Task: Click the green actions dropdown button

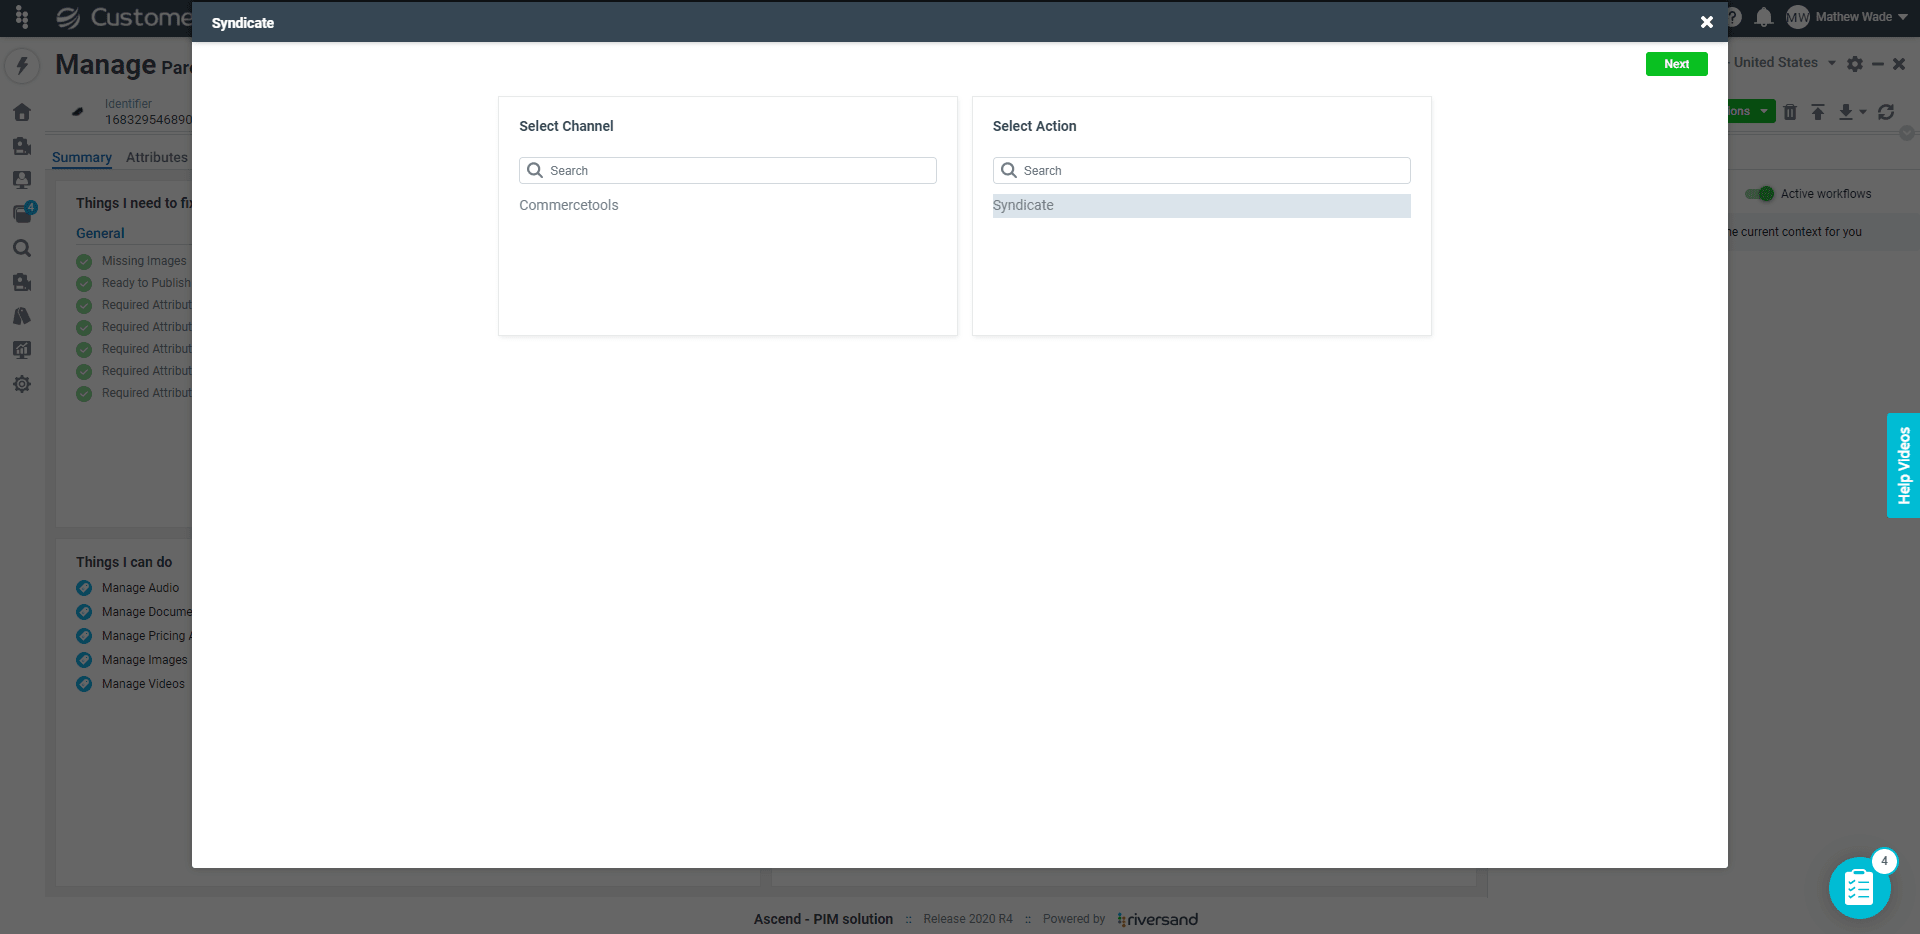Action: [x=1752, y=111]
